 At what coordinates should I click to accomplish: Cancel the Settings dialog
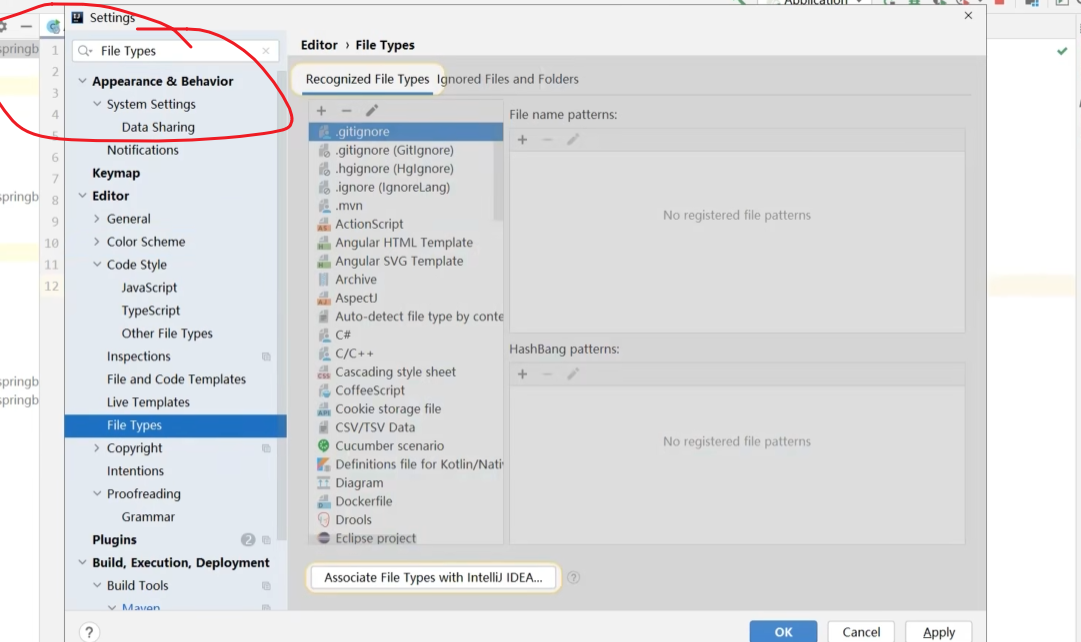pyautogui.click(x=861, y=632)
